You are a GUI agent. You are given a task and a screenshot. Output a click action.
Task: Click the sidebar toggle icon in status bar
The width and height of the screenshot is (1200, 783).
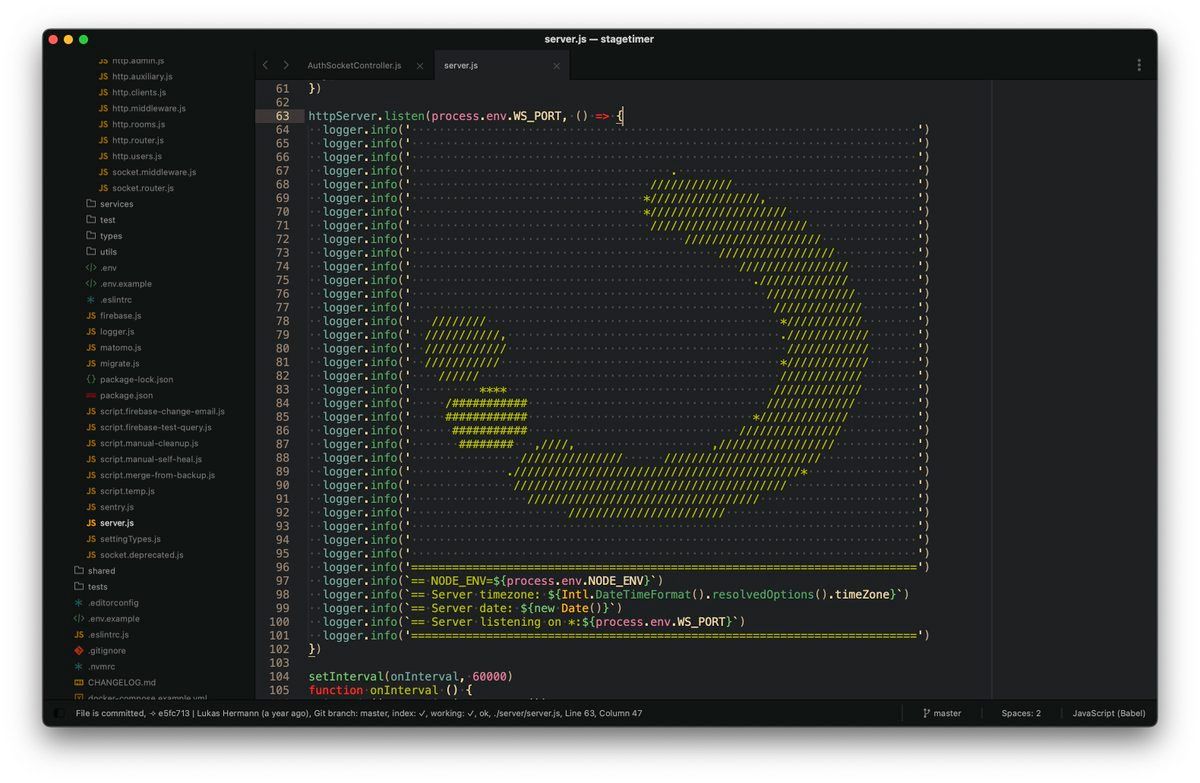point(59,713)
